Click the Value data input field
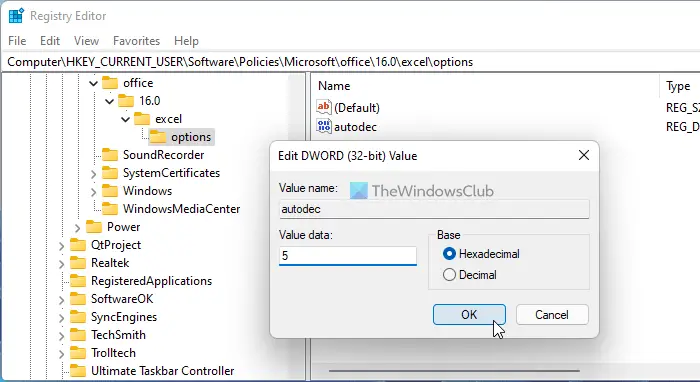The image size is (700, 382). point(348,256)
